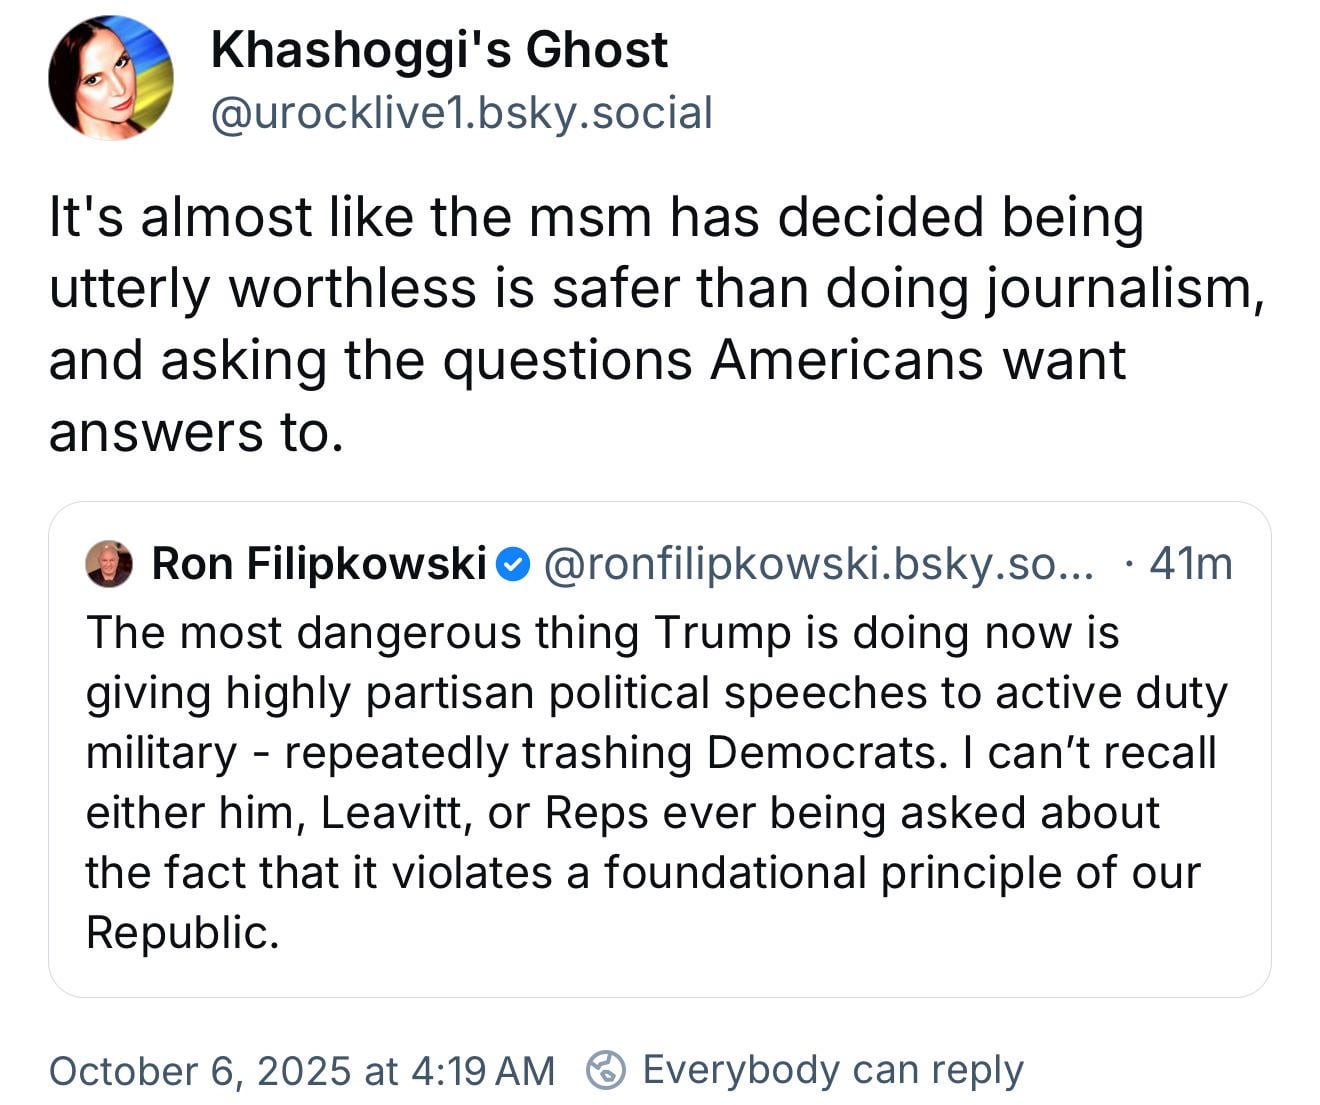Click the blue verified checkmark badge

click(513, 564)
